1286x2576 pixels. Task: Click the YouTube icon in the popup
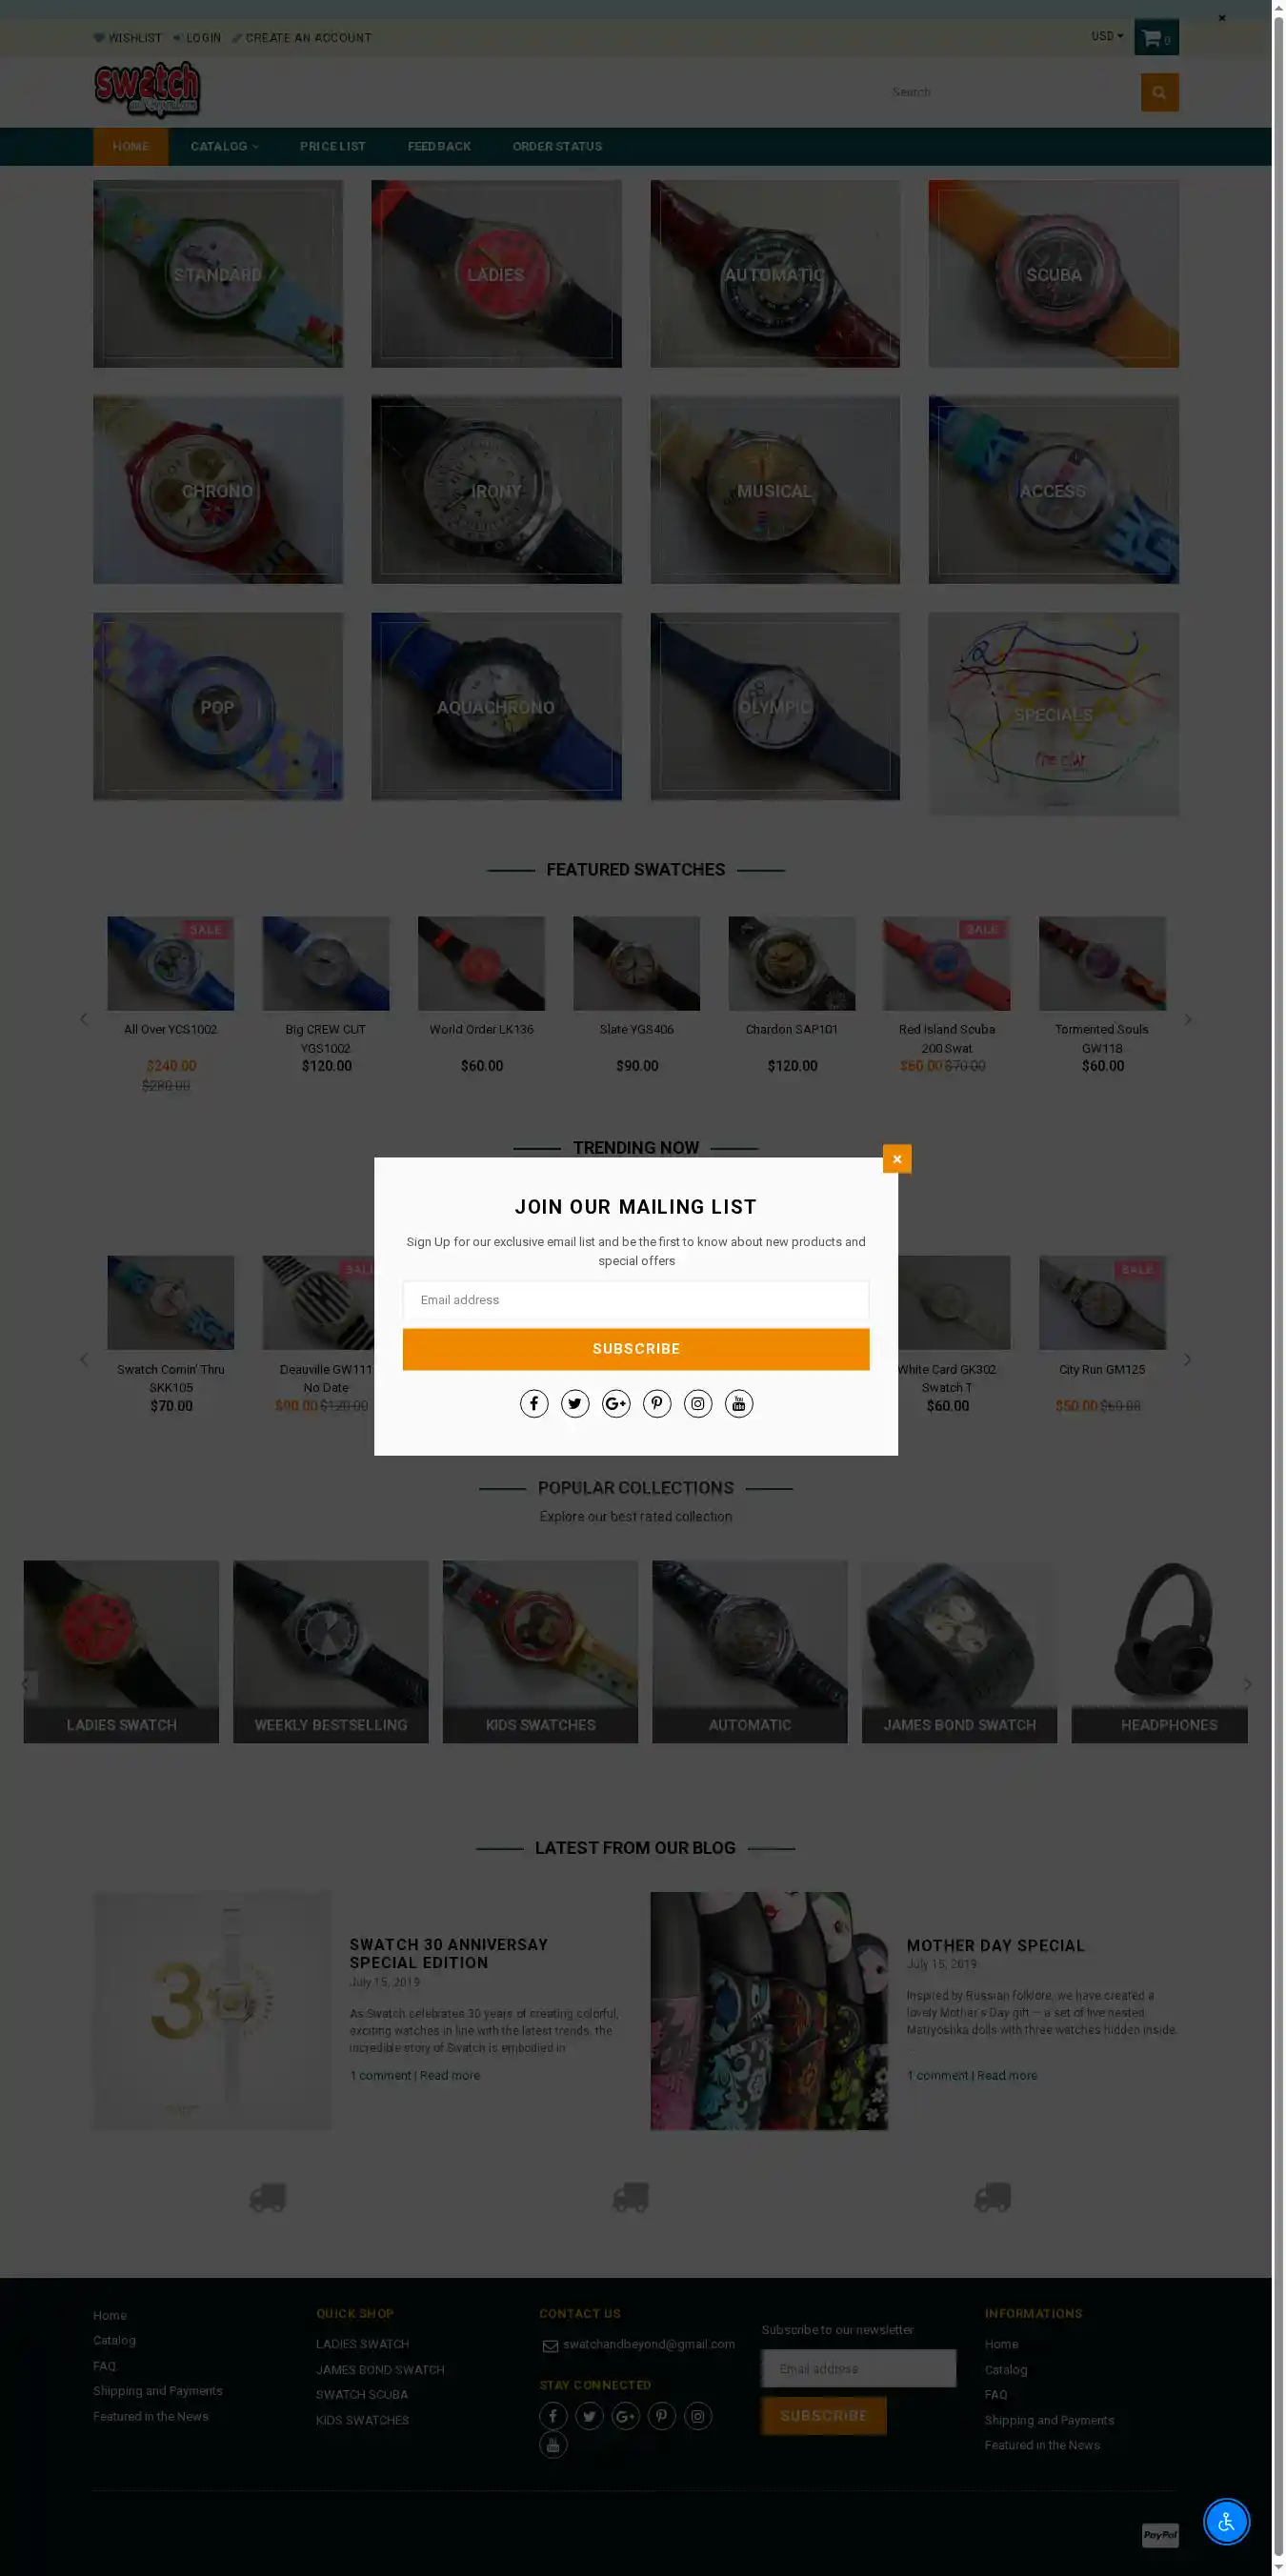click(x=739, y=1404)
